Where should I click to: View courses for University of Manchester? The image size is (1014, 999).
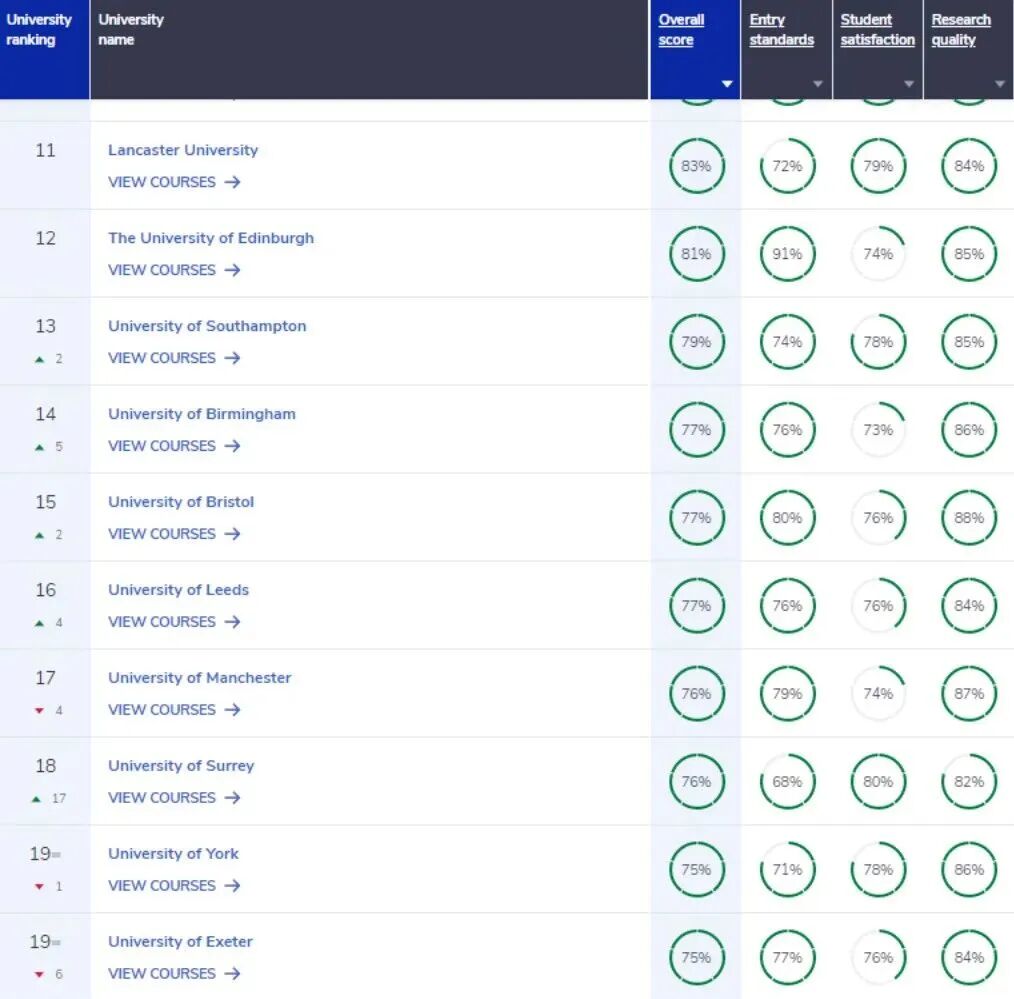click(174, 710)
